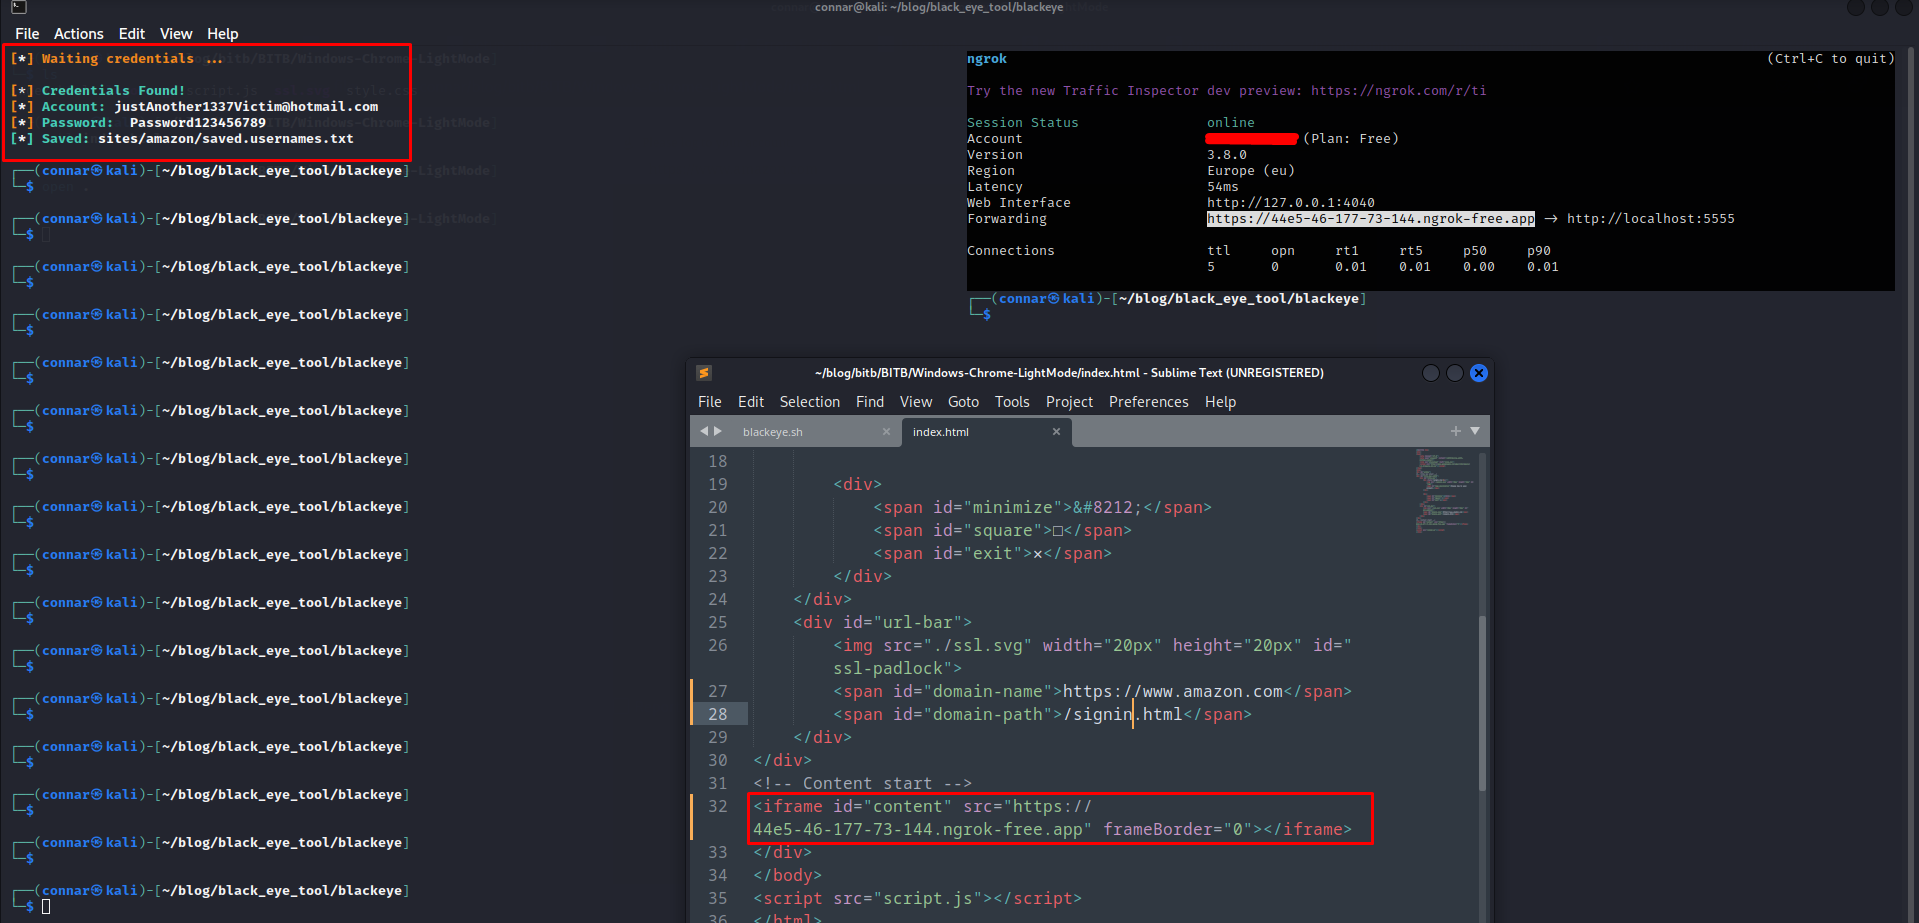Switch to index.html tab

[x=941, y=432]
